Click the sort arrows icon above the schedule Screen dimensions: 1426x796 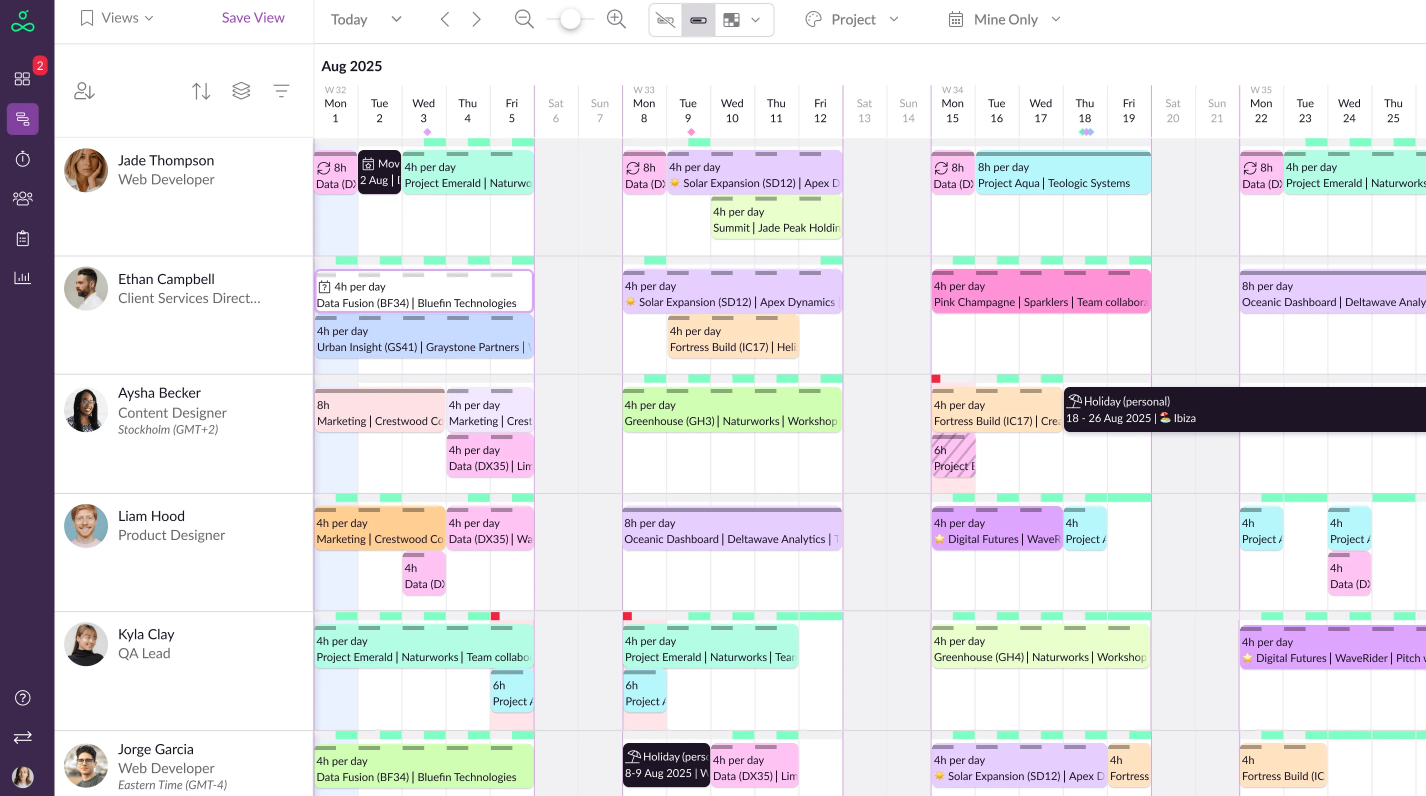point(201,91)
